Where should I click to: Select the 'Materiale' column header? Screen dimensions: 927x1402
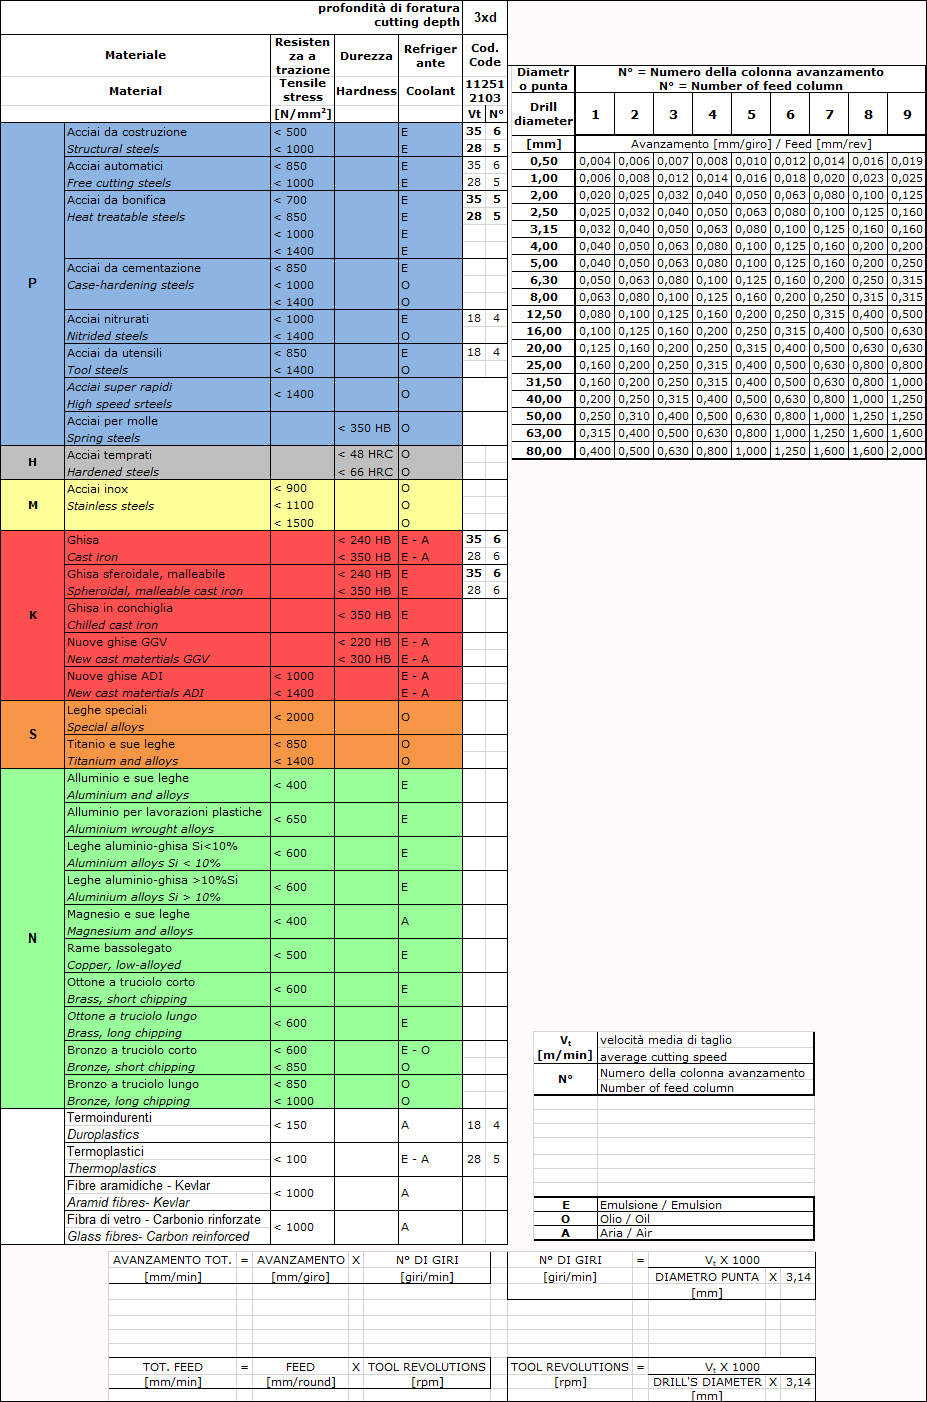coord(136,56)
